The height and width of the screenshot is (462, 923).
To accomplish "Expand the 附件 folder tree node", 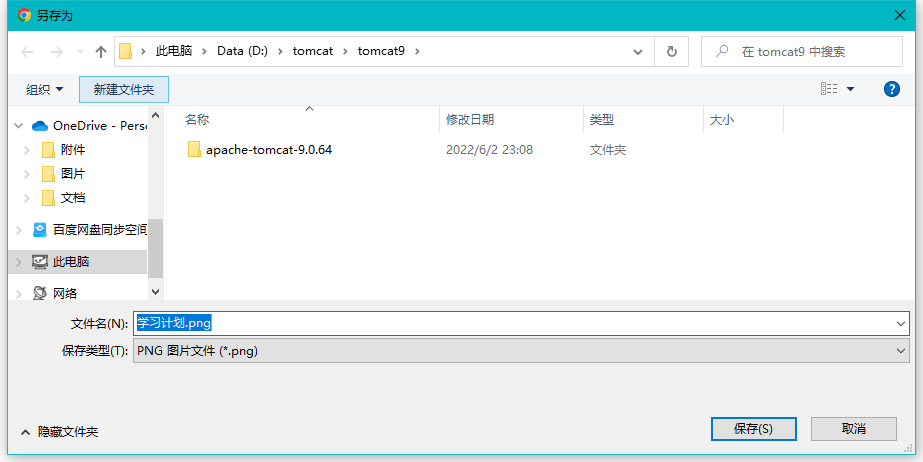I will point(27,150).
